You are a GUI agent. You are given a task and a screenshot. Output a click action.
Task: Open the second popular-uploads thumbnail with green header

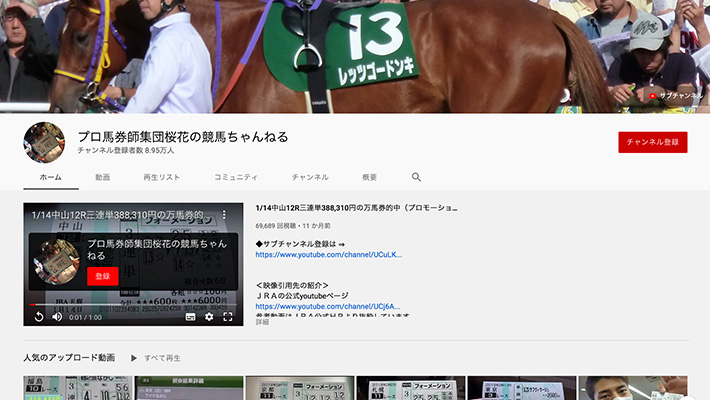[189, 388]
